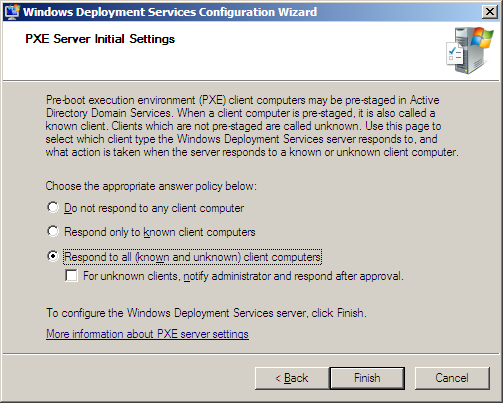Image resolution: width=503 pixels, height=403 pixels.
Task: Click the 'For unknown clients, notify administrator' label text
Action: click(243, 276)
